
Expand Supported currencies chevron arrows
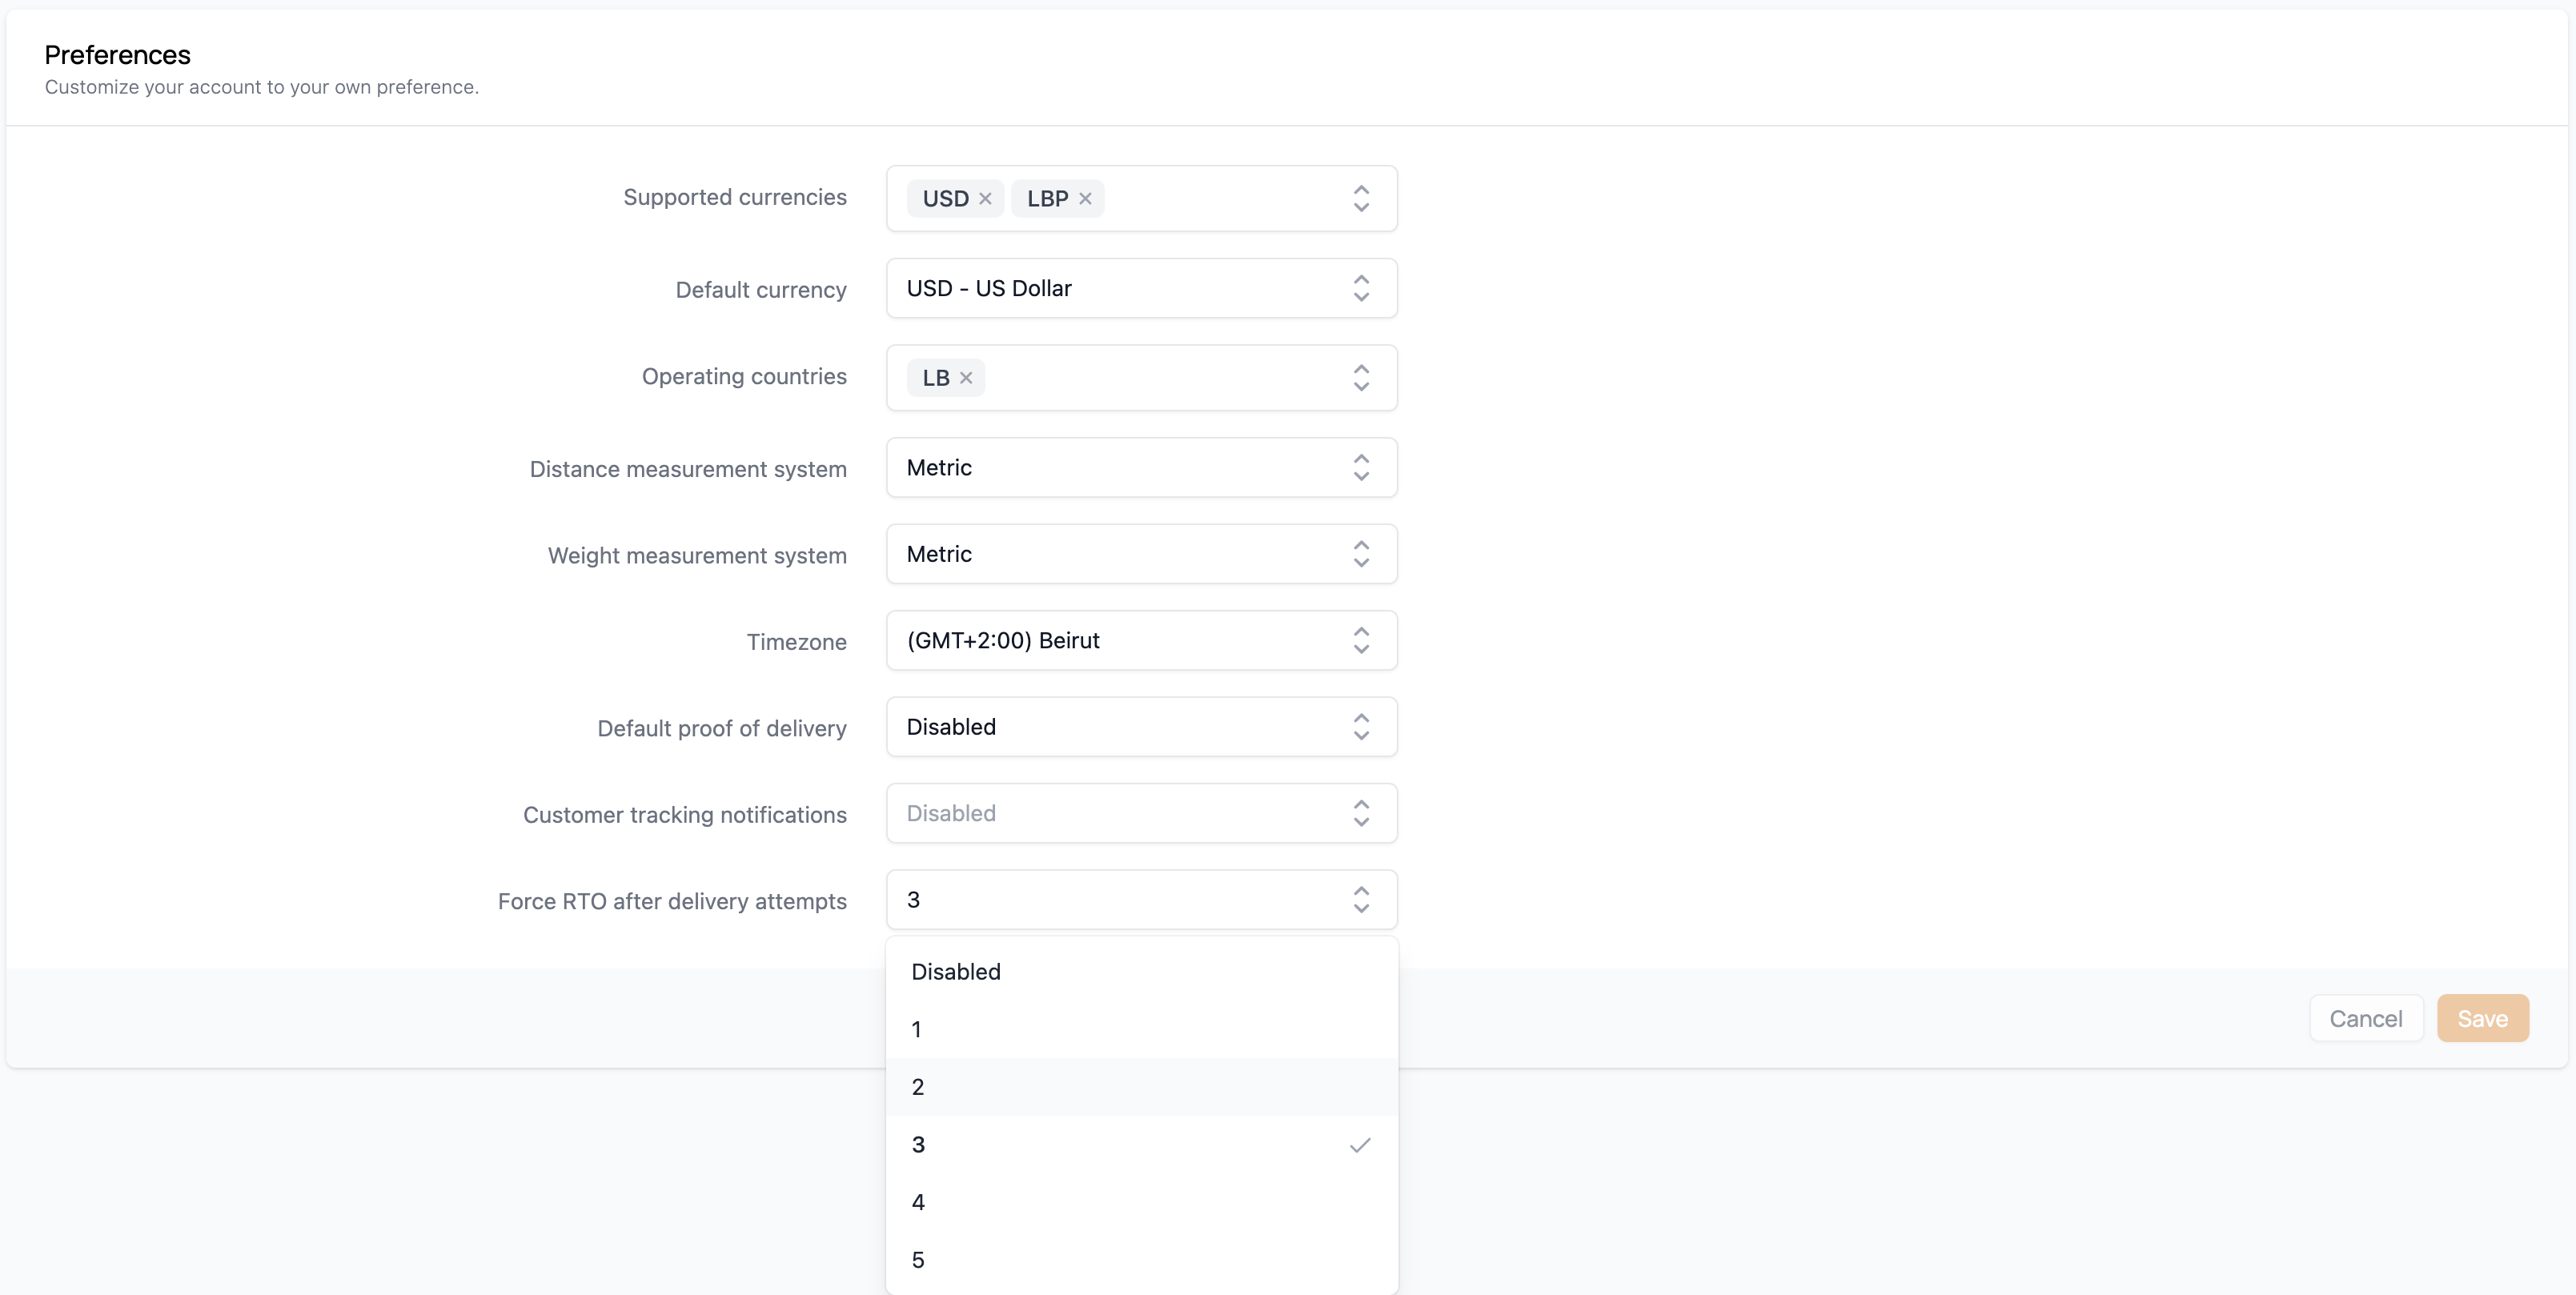point(1361,198)
